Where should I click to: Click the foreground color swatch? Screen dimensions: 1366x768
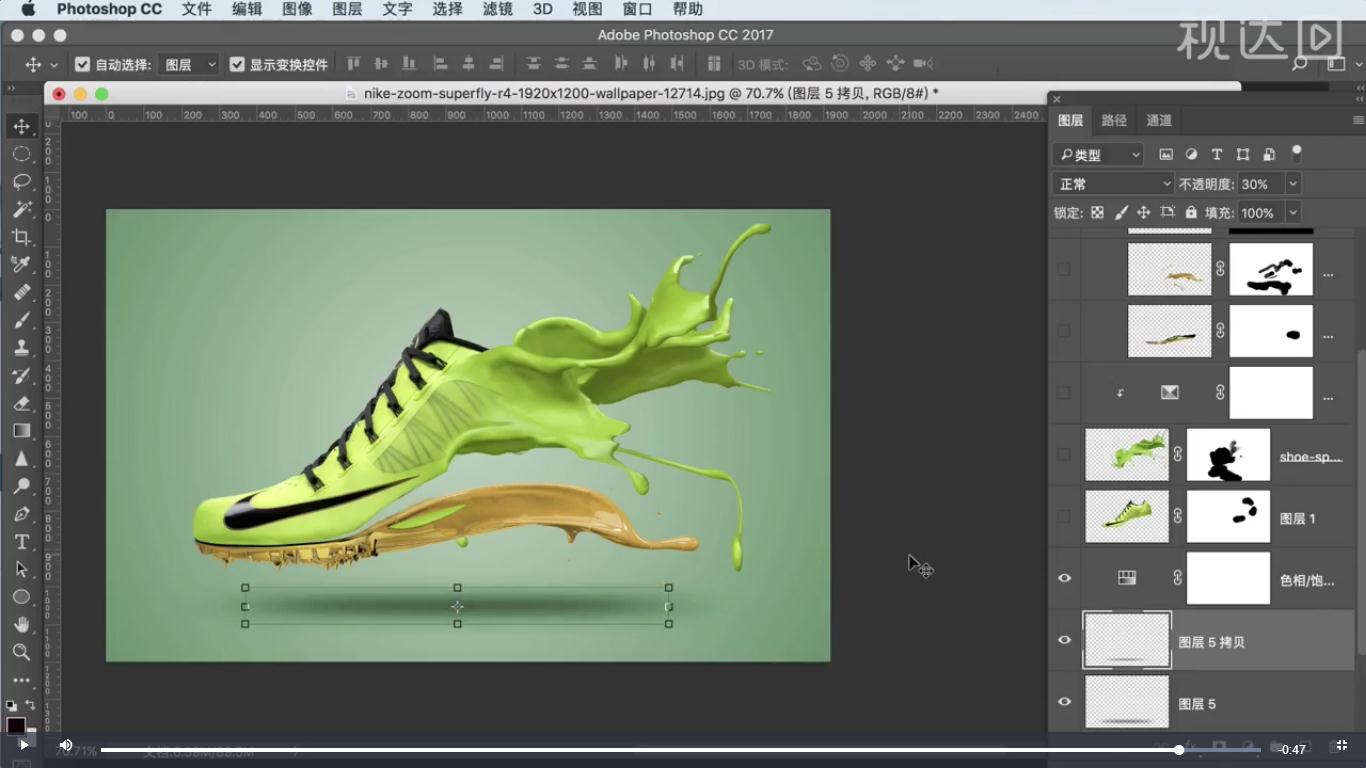(16, 725)
